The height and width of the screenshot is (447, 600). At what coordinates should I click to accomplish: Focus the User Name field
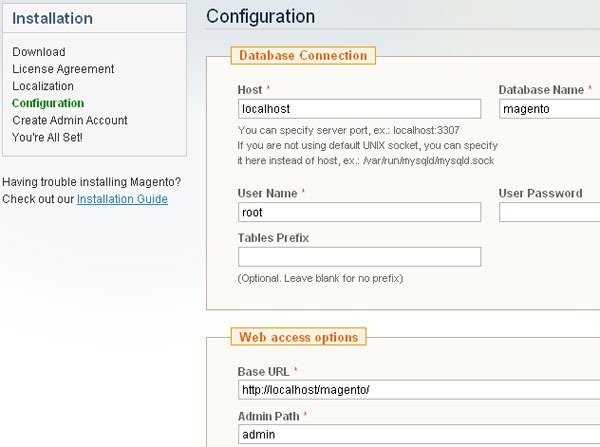359,212
